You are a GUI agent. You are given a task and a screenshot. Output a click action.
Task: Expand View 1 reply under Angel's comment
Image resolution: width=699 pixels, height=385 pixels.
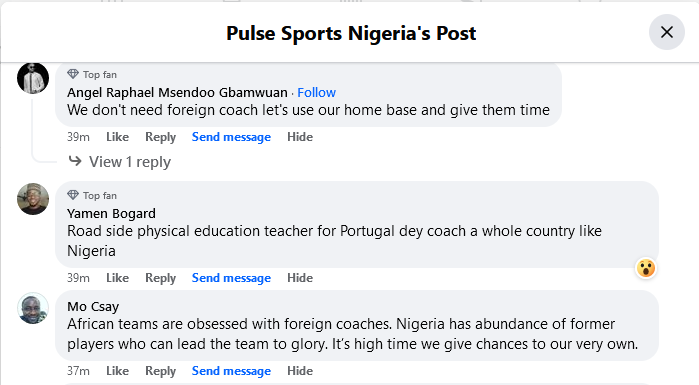point(119,161)
